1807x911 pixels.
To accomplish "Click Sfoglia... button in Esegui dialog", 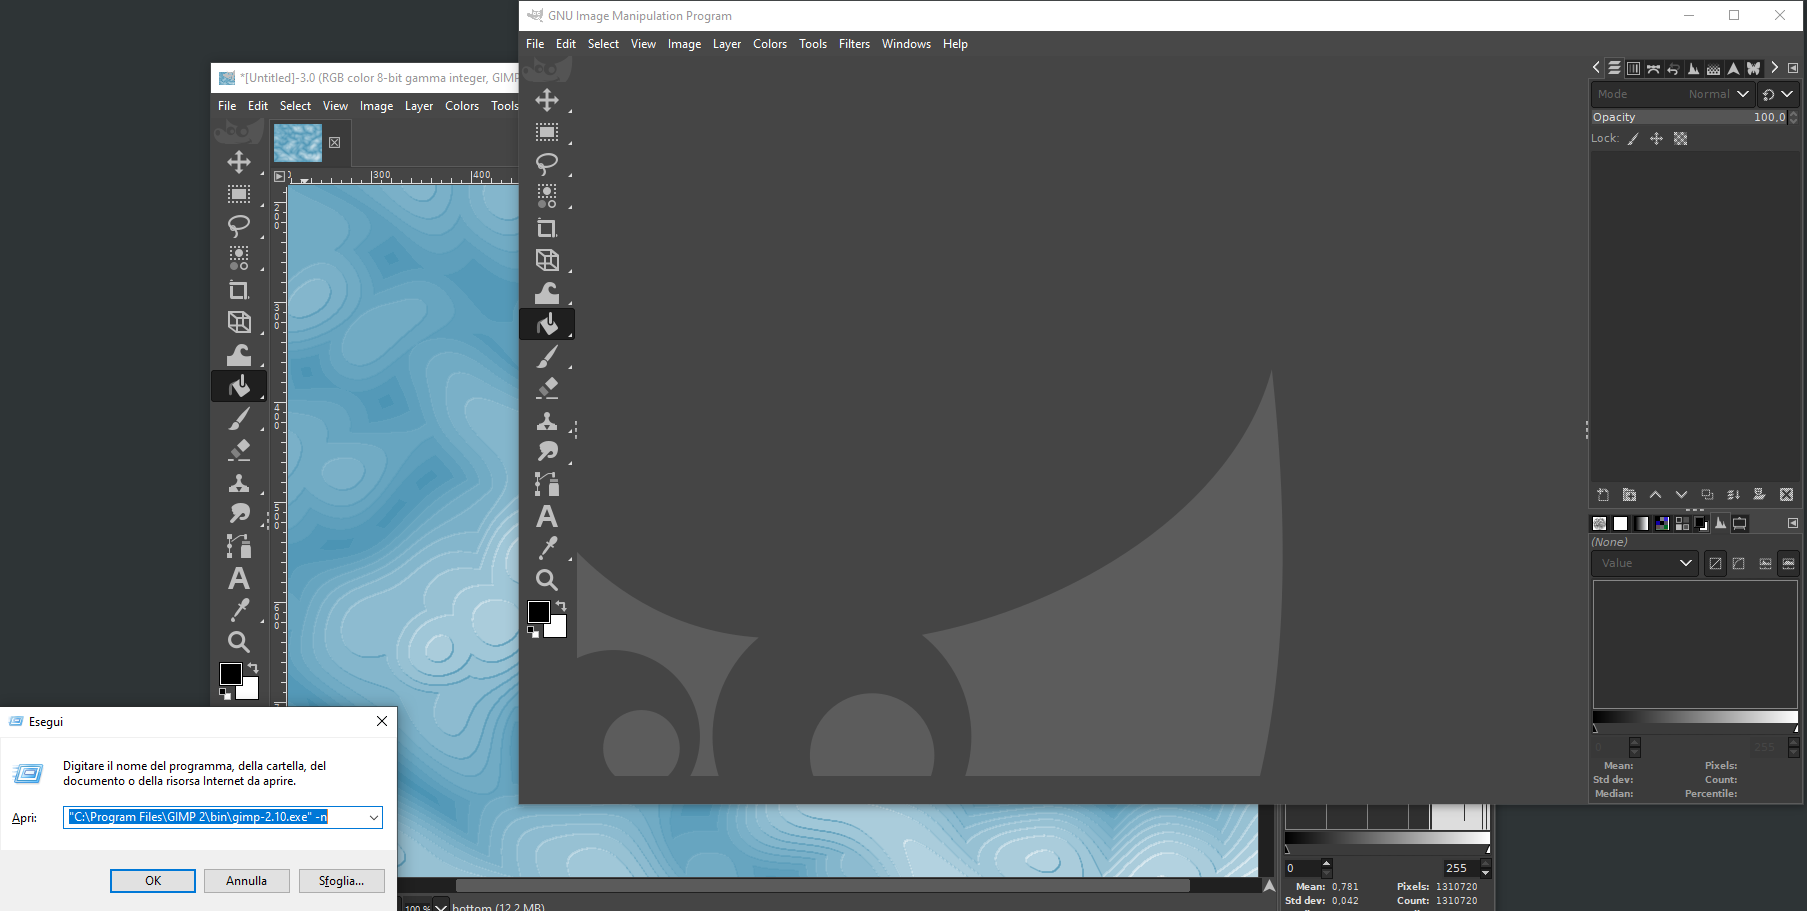I will point(341,881).
